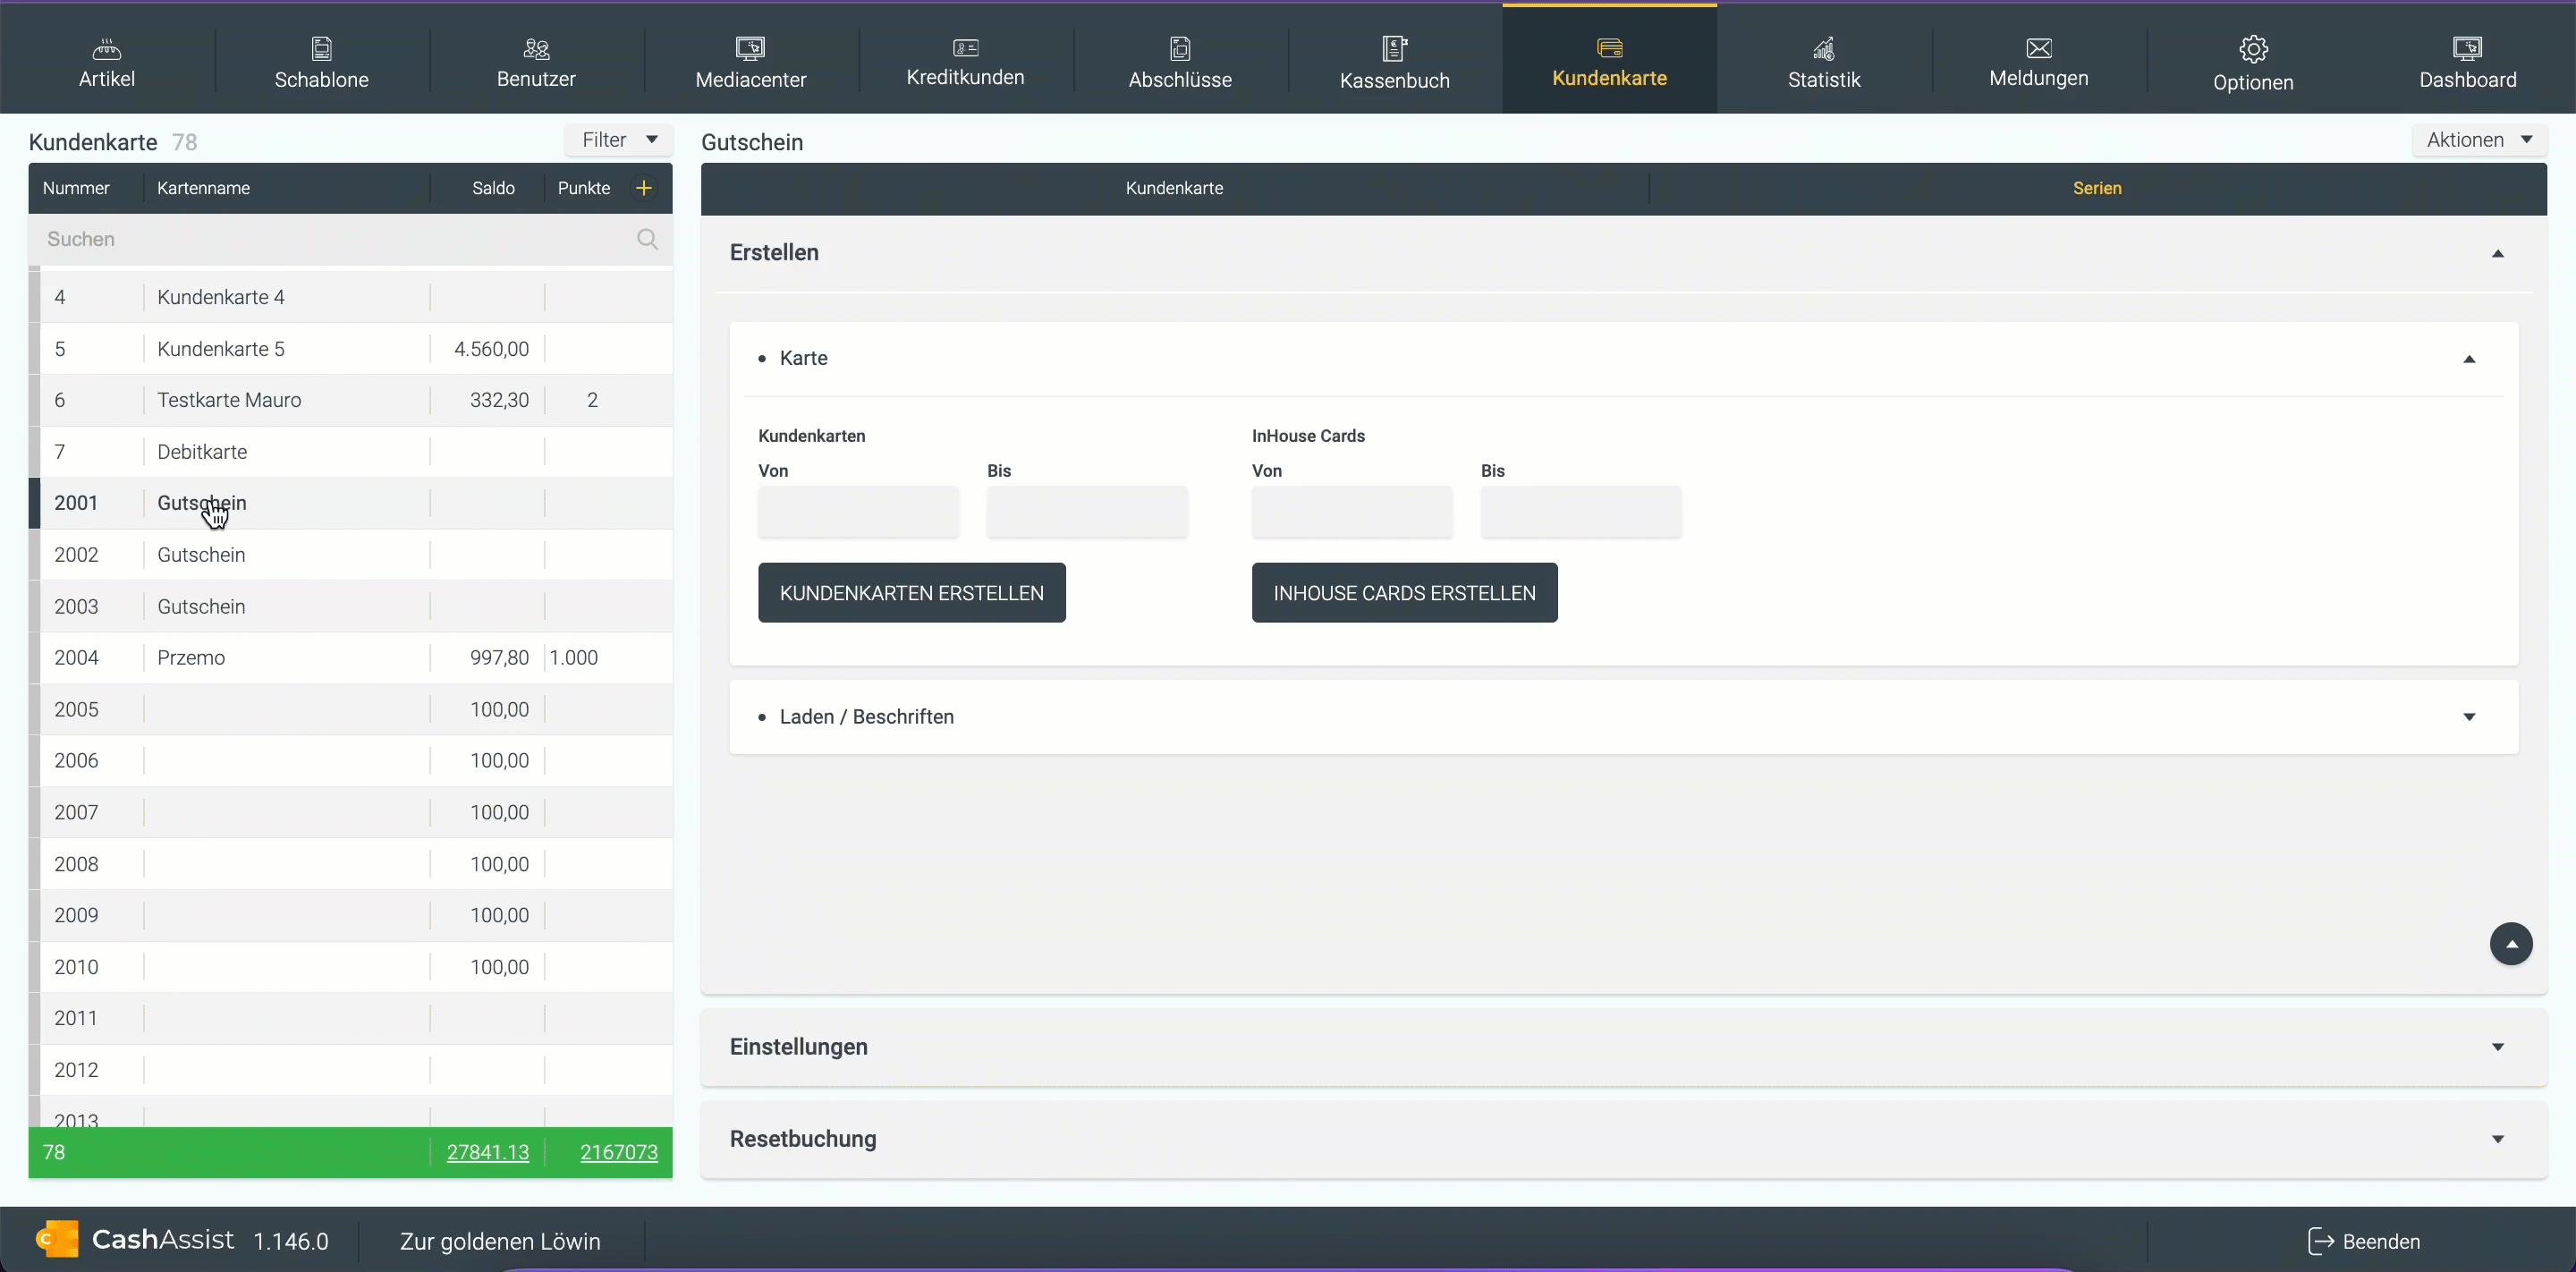Click the plus icon to add card
This screenshot has width=2576, height=1272.
coord(644,188)
